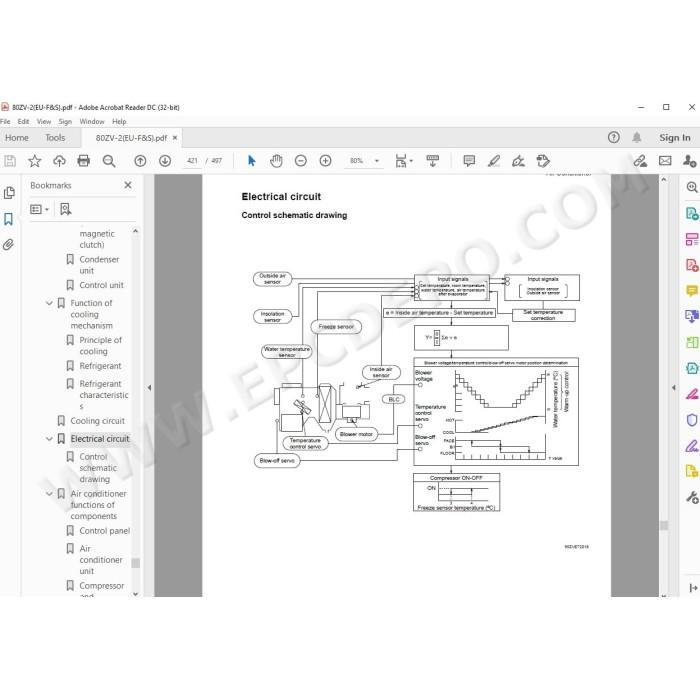Image resolution: width=700 pixels, height=700 pixels.
Task: Collapse Electrical circuit bookmark node
Action: (49, 439)
